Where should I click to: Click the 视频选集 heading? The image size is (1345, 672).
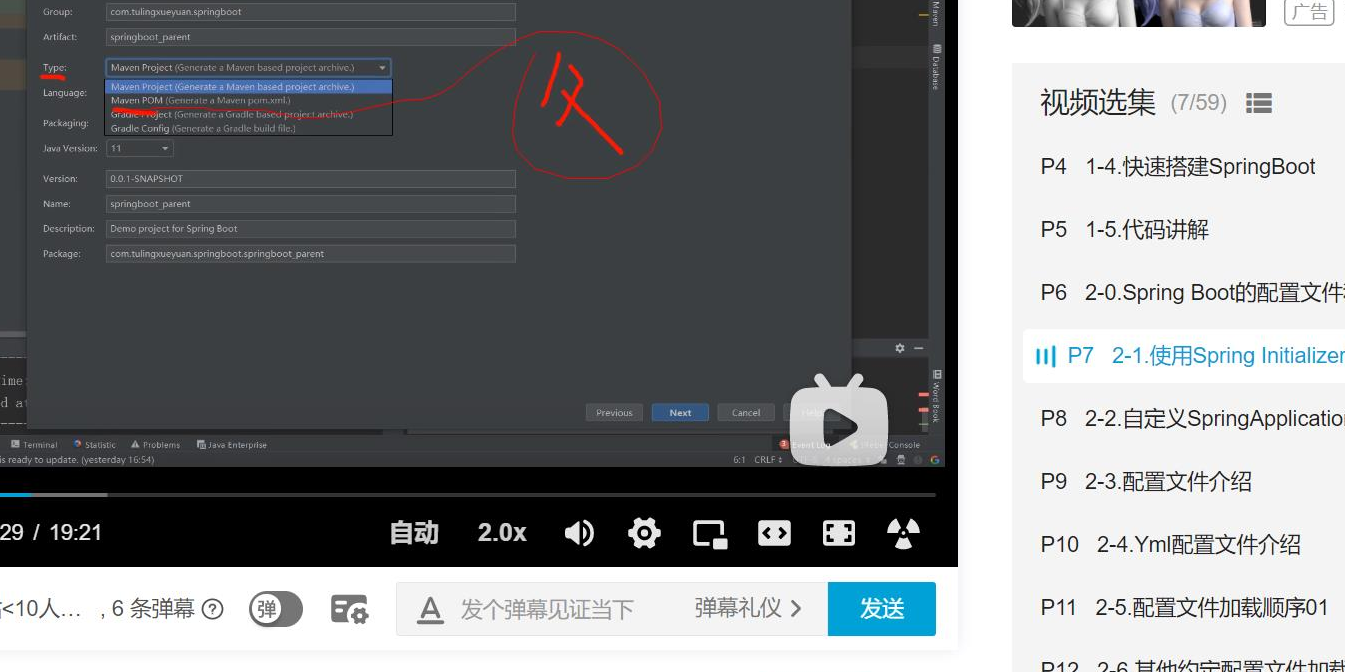point(1097,102)
